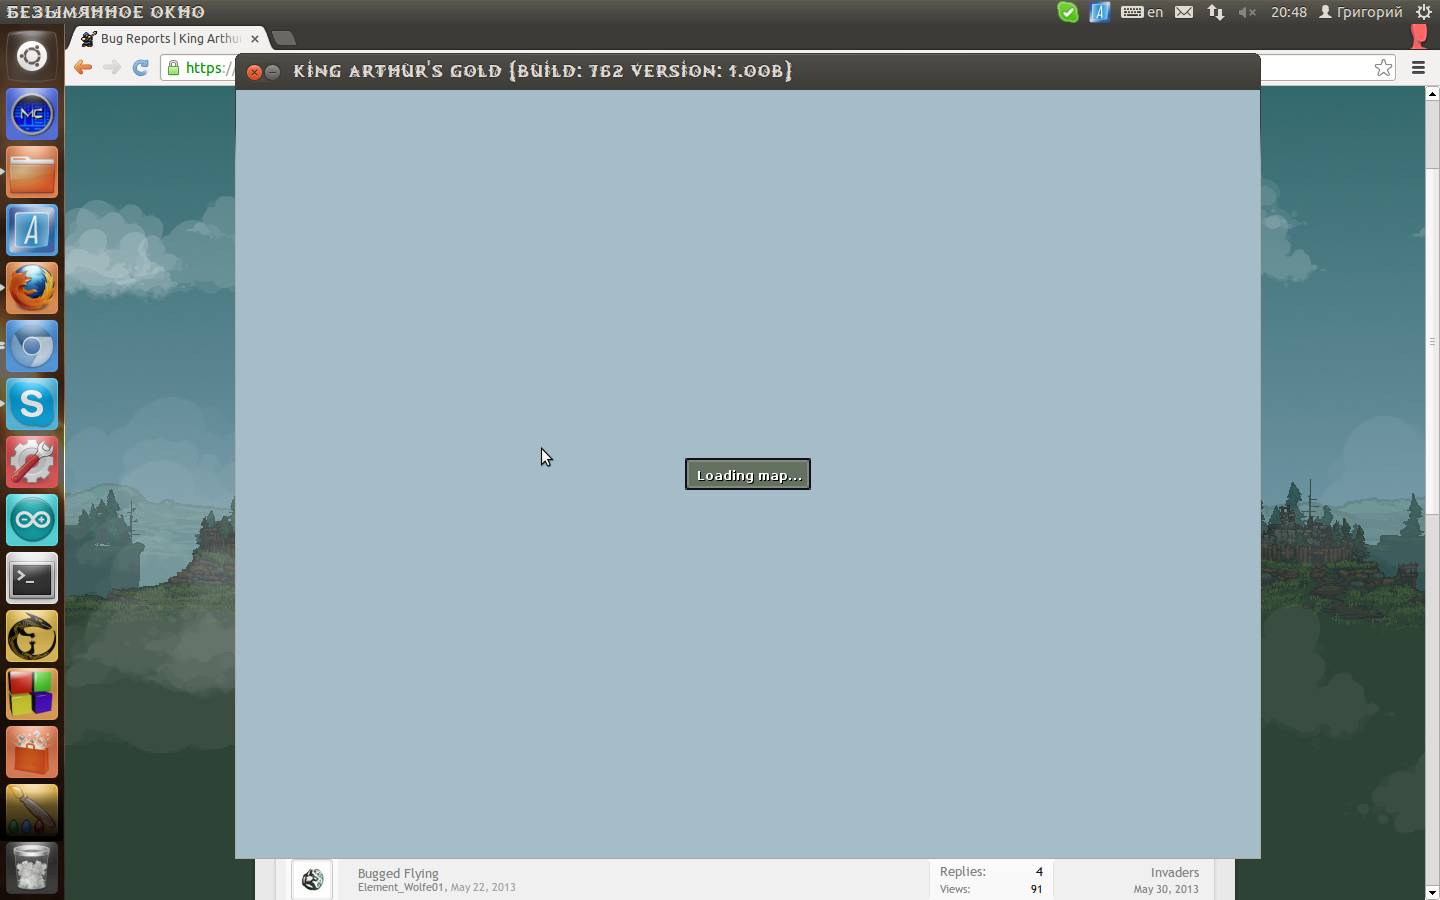Click the Loading map... box

coord(748,474)
